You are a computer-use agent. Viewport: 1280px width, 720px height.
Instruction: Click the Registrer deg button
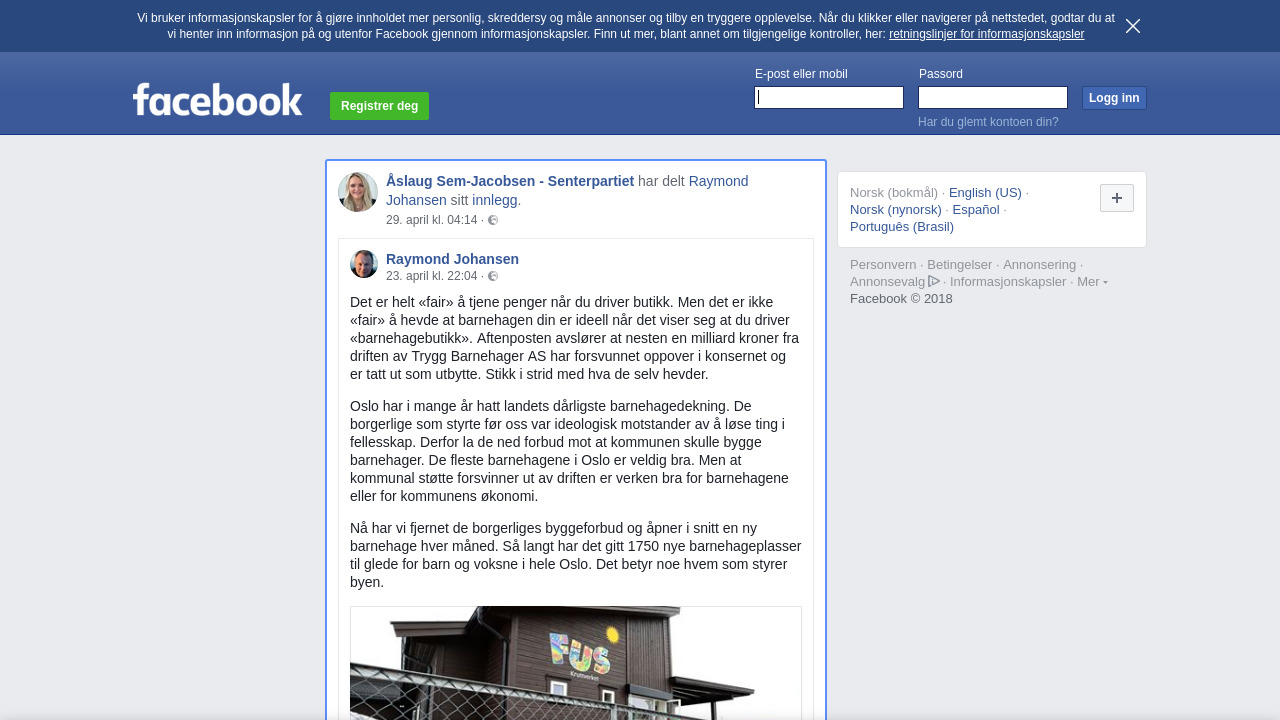[379, 106]
